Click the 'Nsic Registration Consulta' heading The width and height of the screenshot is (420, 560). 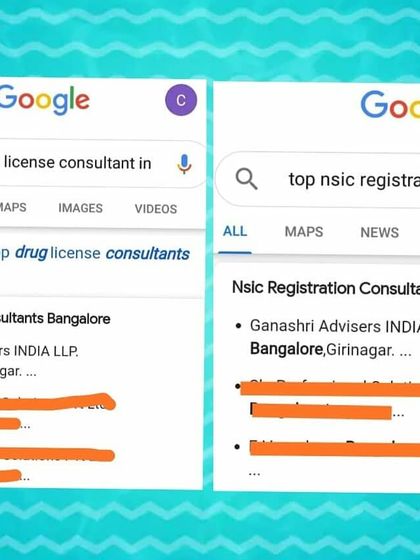coord(326,288)
